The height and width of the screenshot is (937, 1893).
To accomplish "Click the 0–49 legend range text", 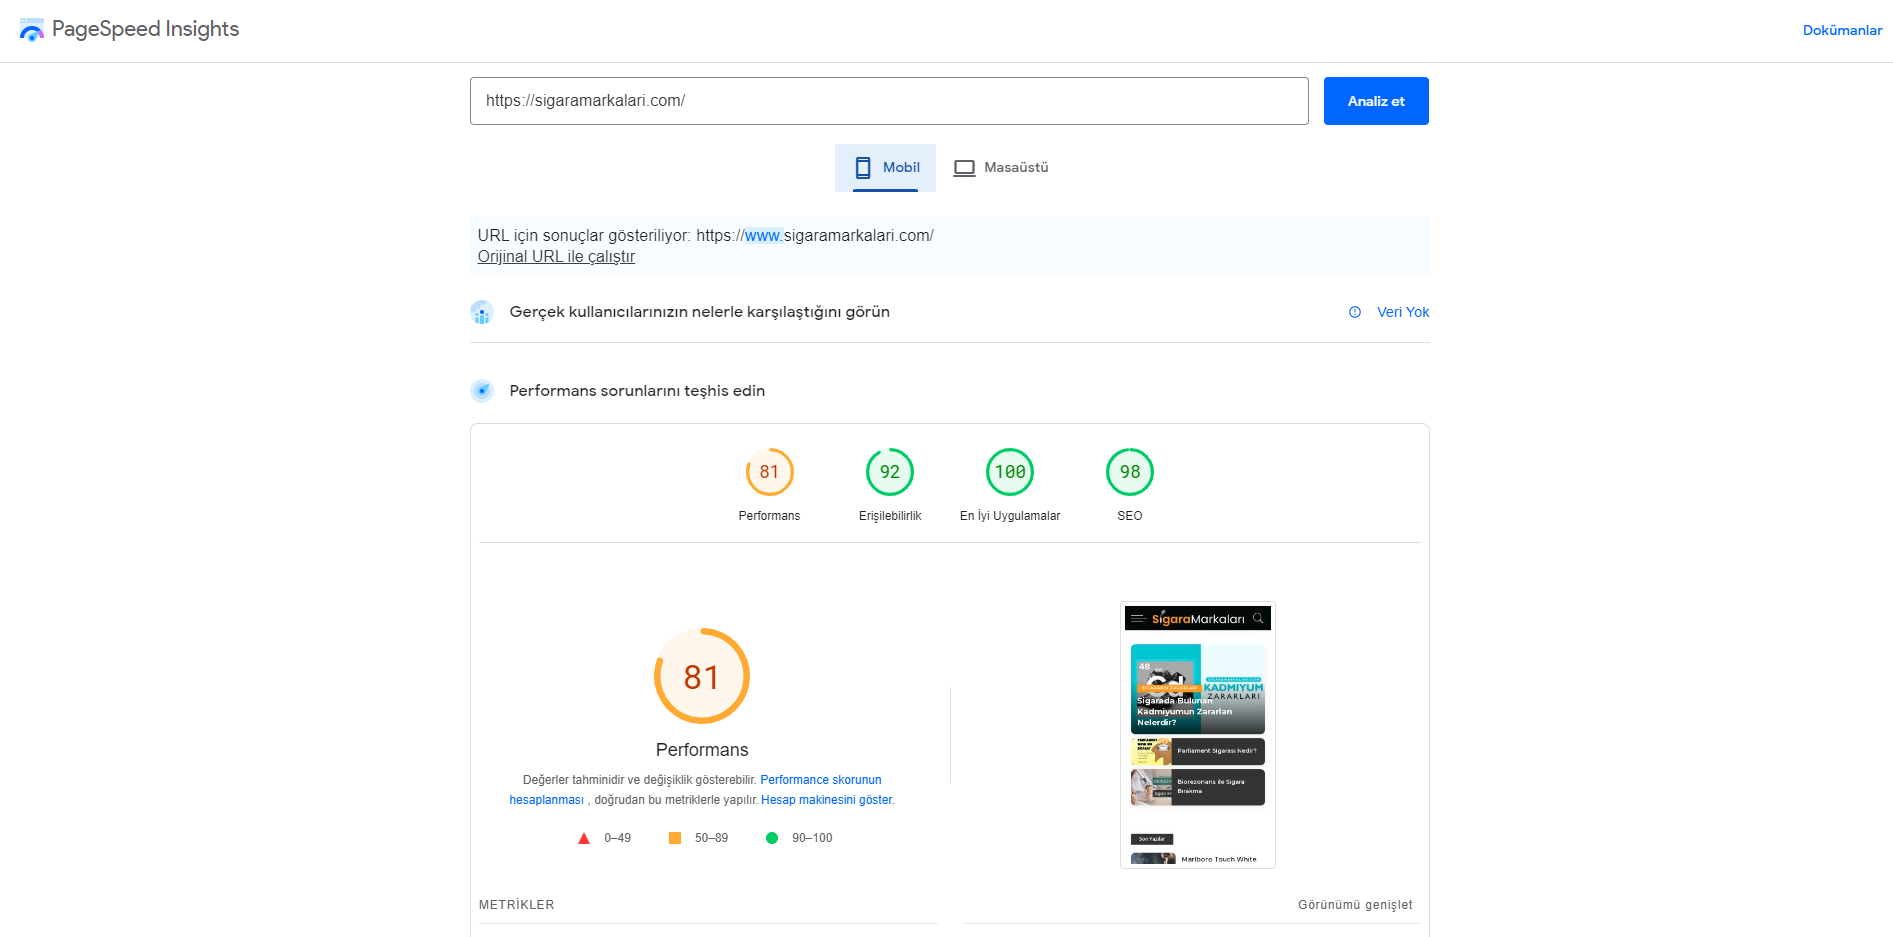I will point(617,838).
